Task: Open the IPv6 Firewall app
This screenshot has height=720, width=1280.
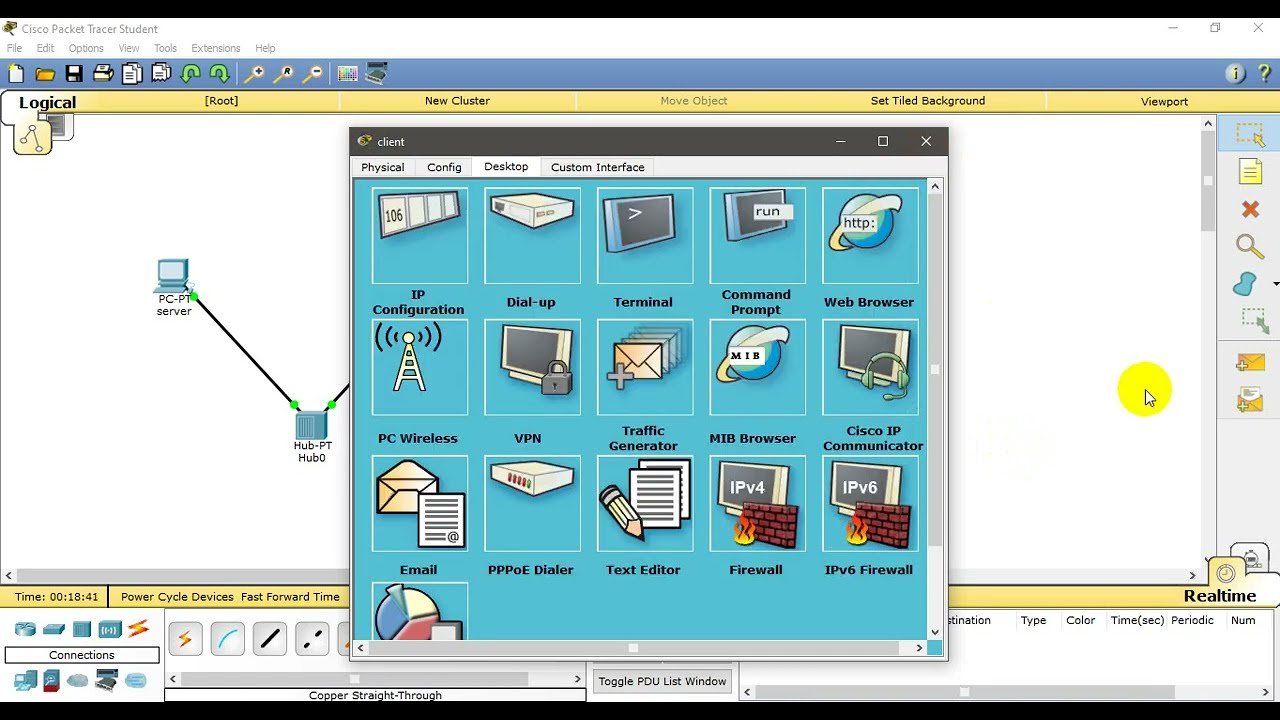Action: tap(870, 504)
